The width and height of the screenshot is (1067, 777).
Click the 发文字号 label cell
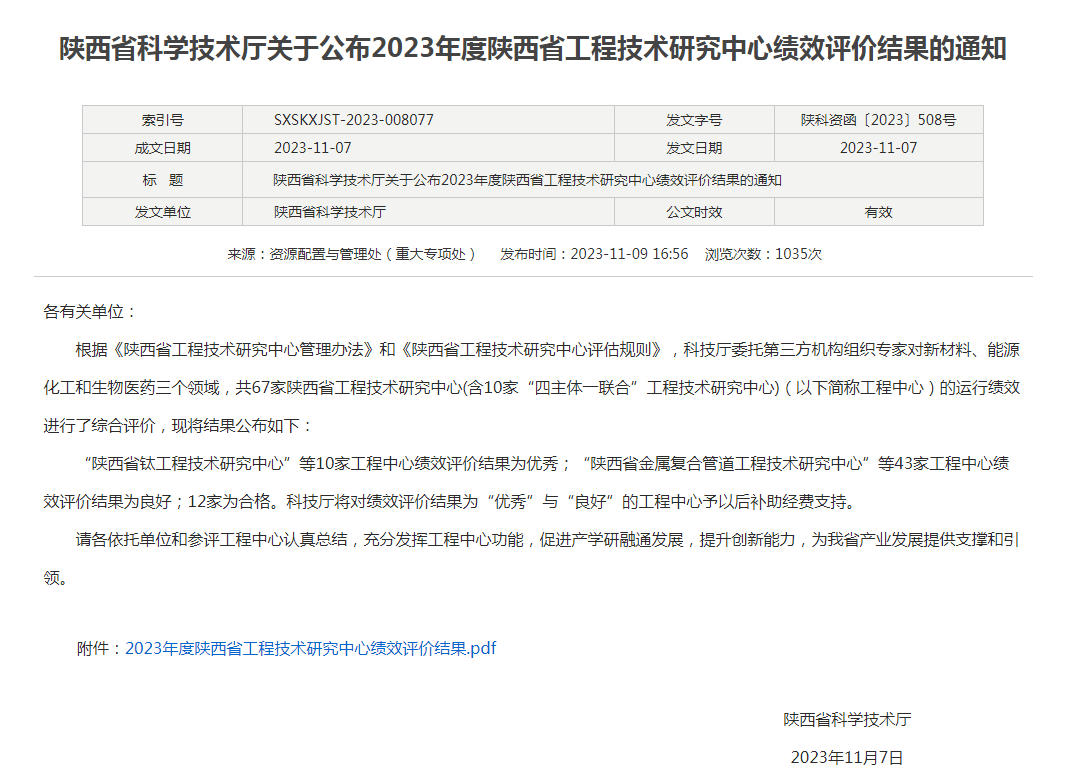tap(694, 120)
